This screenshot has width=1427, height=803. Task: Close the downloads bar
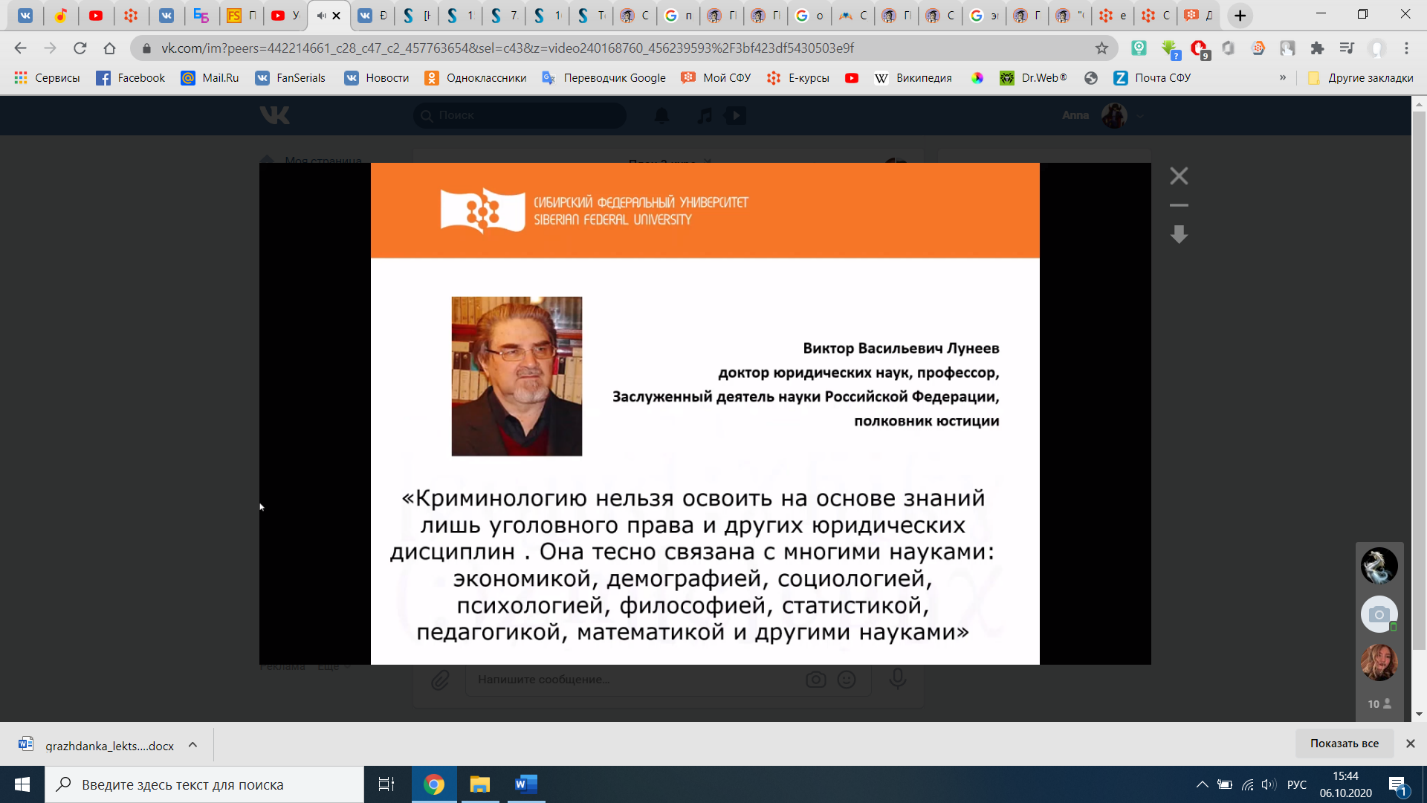(1410, 744)
